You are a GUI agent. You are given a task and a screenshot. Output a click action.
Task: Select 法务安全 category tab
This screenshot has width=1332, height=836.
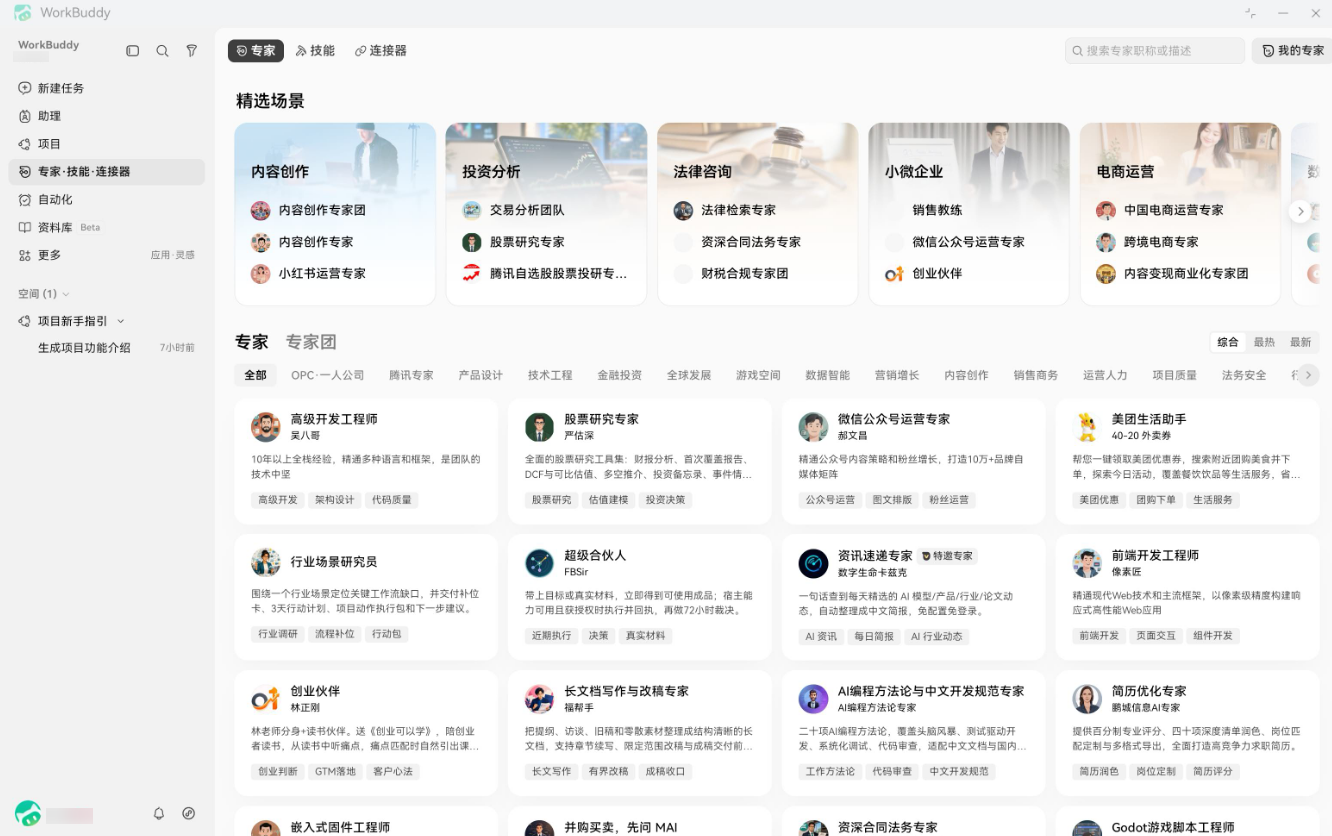[x=1244, y=375]
